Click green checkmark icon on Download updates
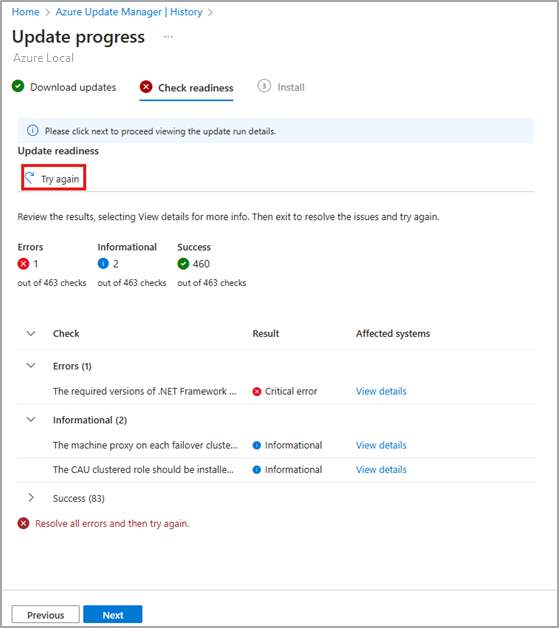Image resolution: width=559 pixels, height=628 pixels. [x=18, y=86]
